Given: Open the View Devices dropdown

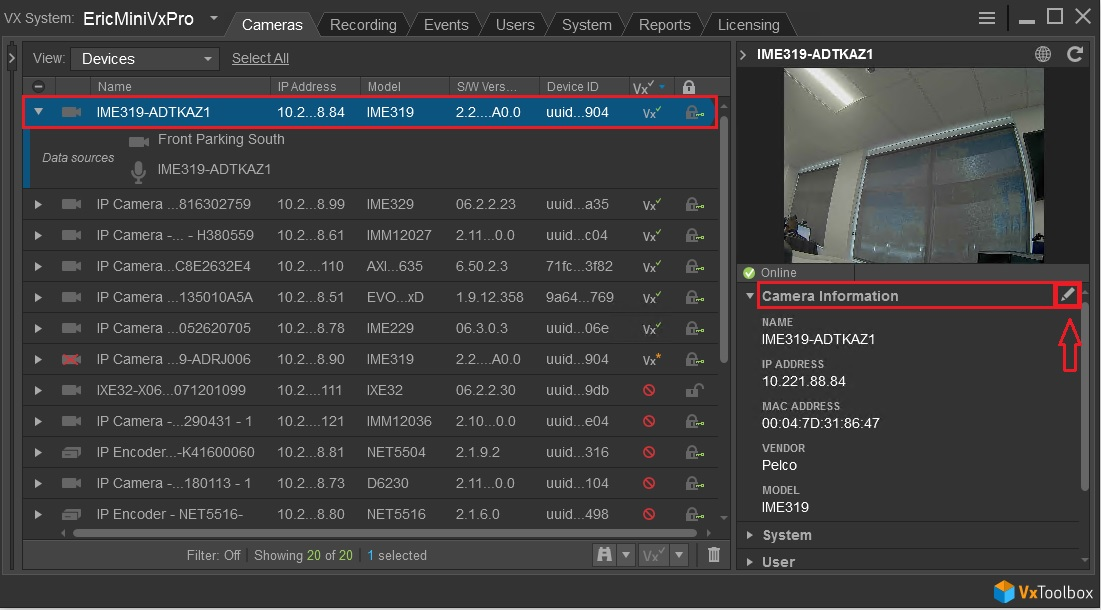Looking at the screenshot, I should 145,59.
